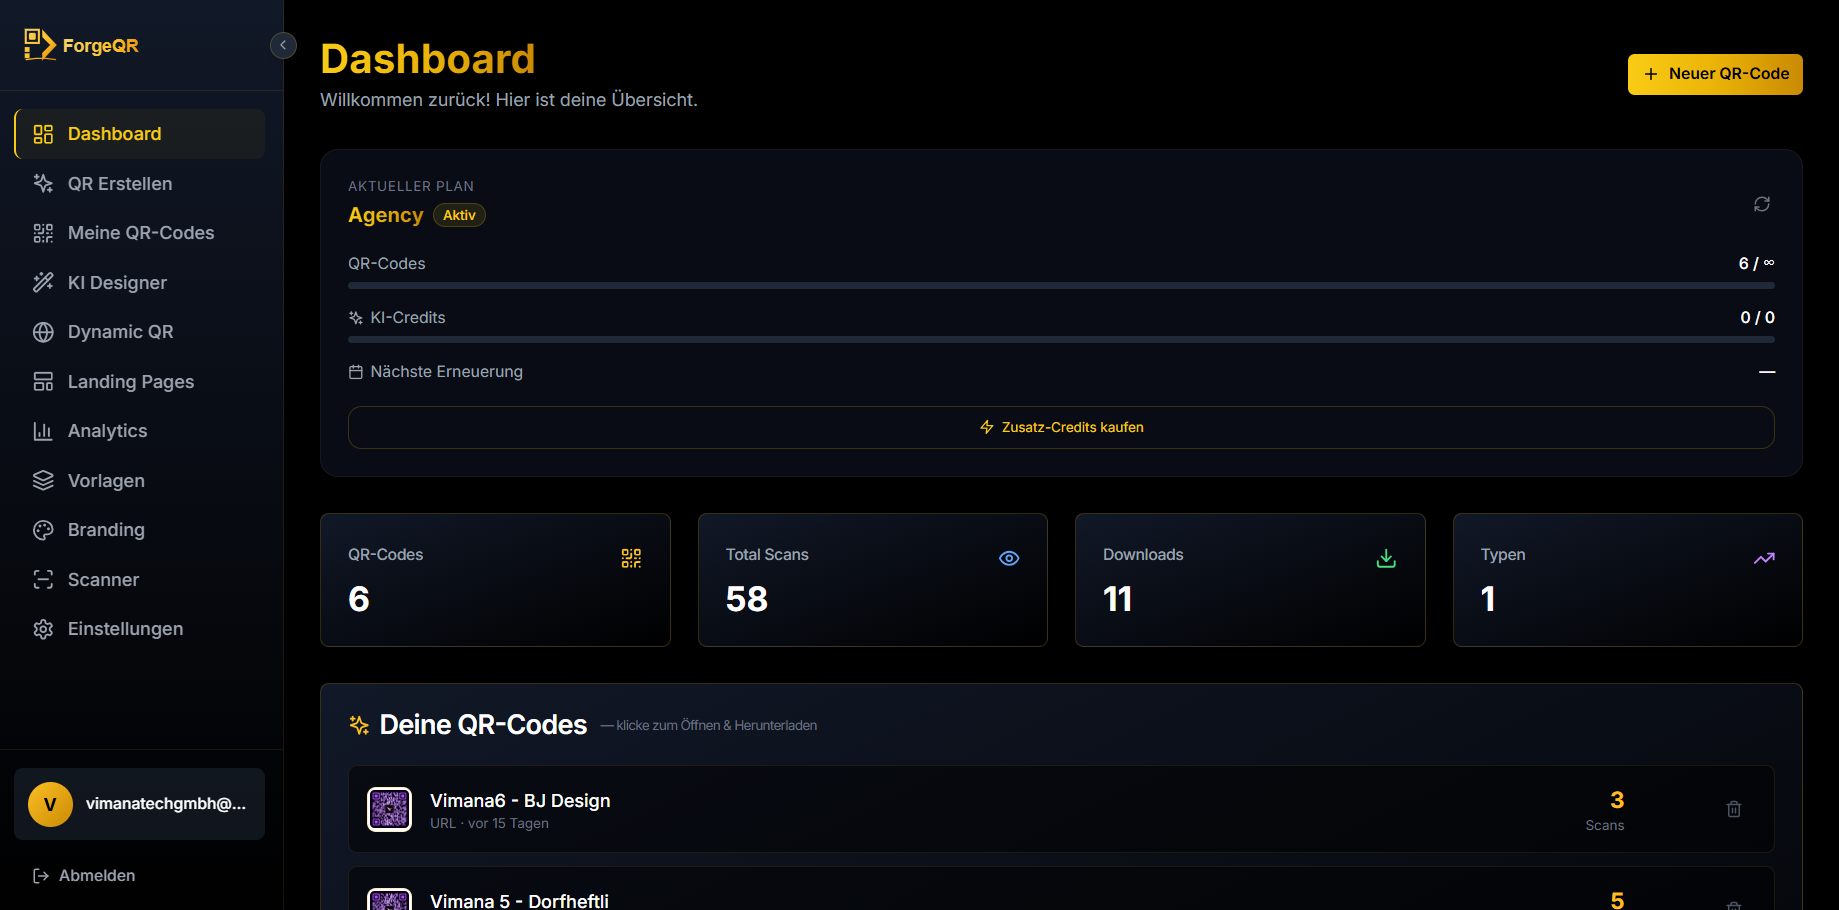Open the Vimana6 - BJ Design entry
The height and width of the screenshot is (910, 1839).
(x=1061, y=809)
